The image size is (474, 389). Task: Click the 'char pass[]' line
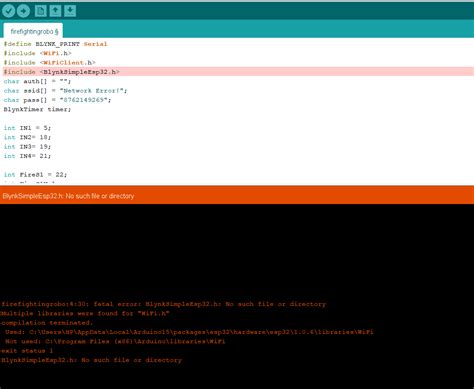click(x=57, y=100)
